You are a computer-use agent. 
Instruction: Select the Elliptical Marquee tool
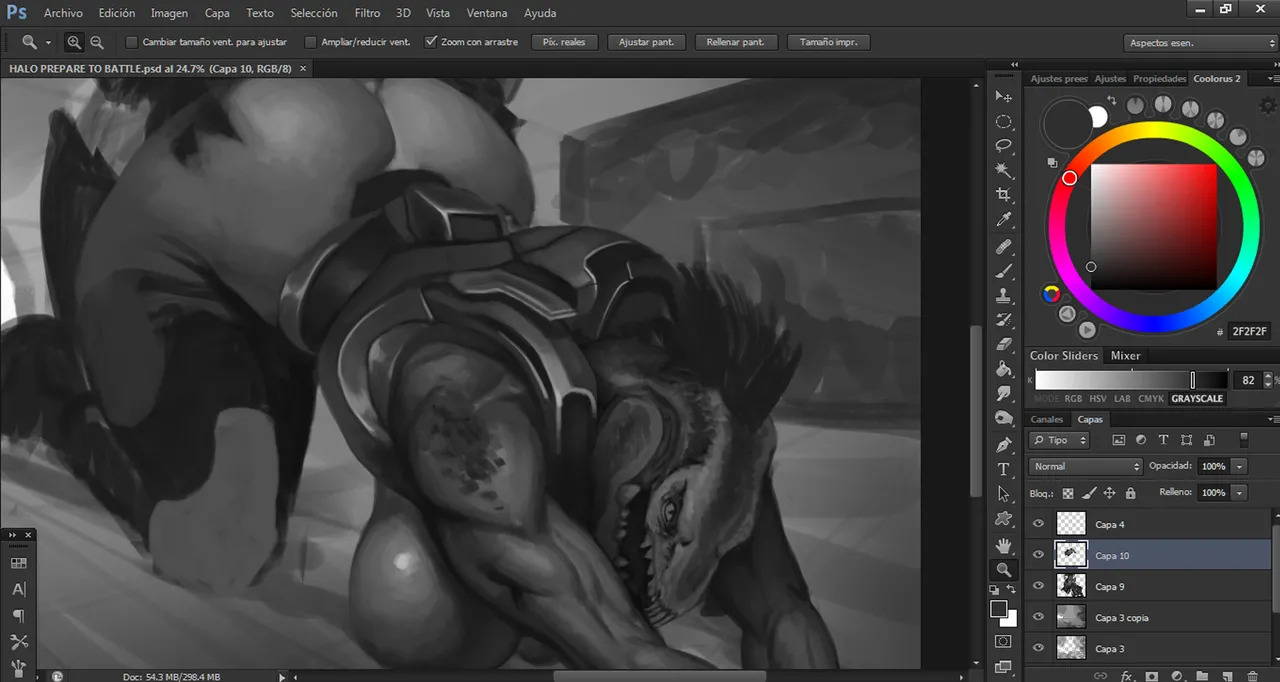1004,122
